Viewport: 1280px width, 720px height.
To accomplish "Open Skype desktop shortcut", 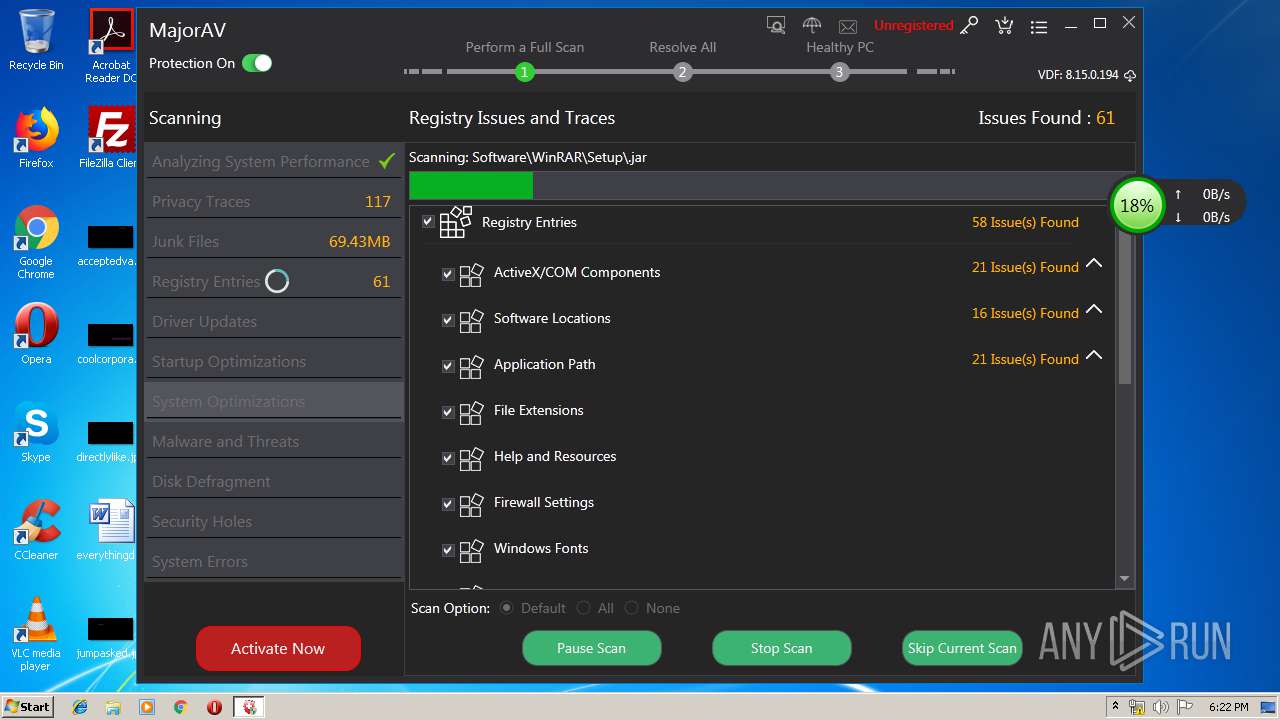I will [x=36, y=432].
